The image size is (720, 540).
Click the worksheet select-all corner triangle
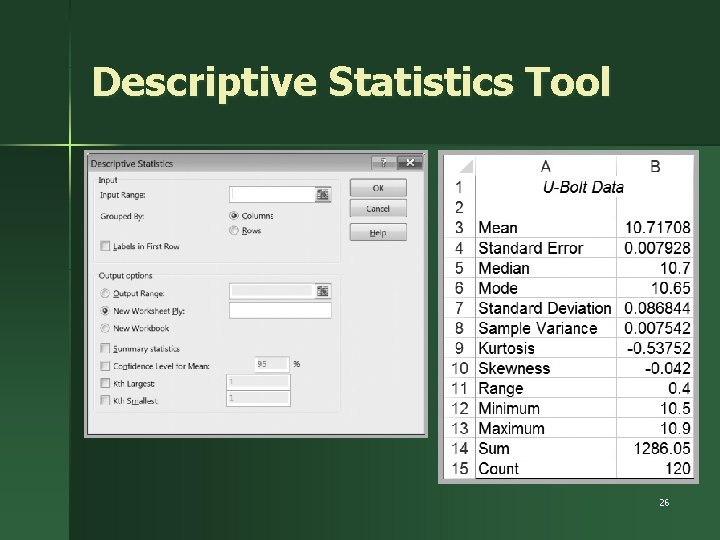pyautogui.click(x=466, y=166)
